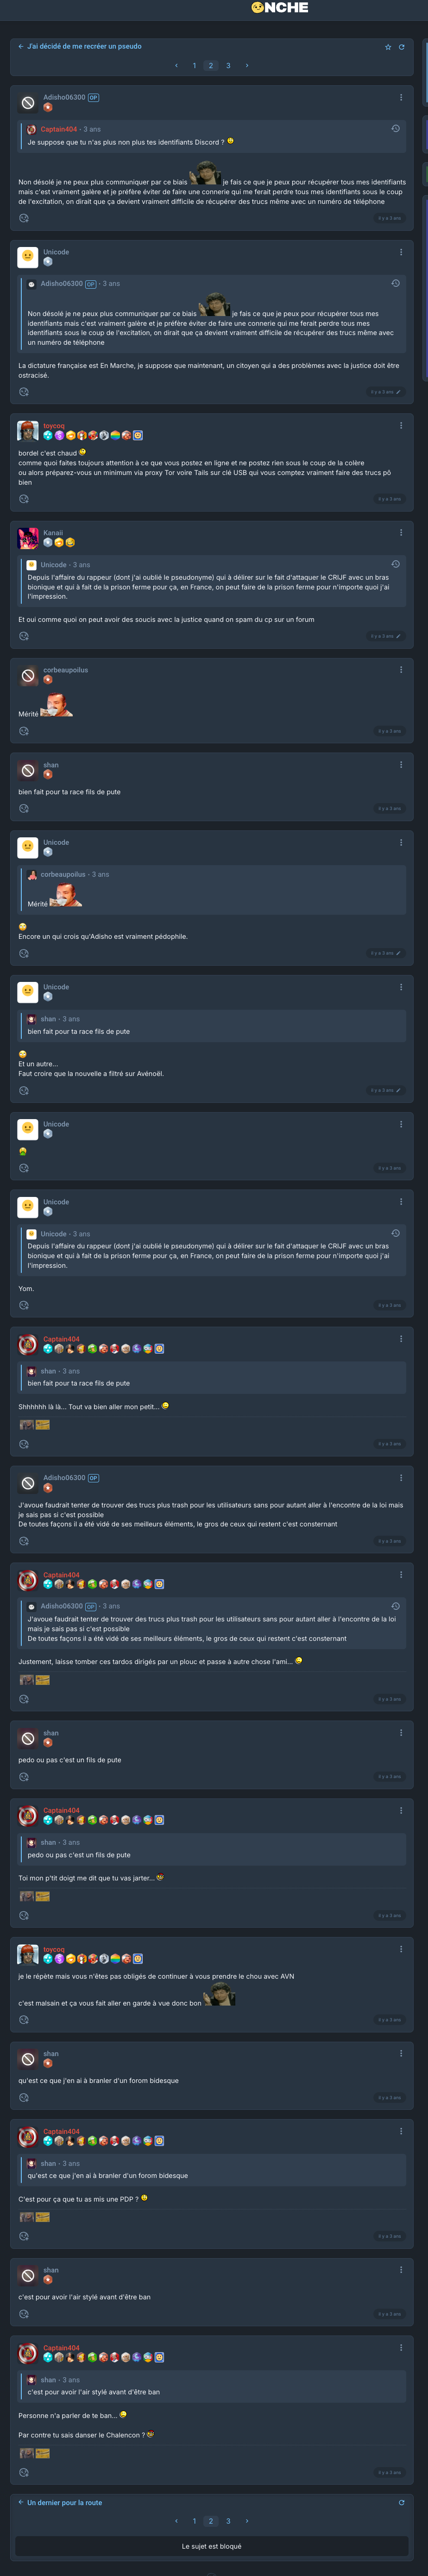Open the corbeaupoilus username profile link
The image size is (428, 2576).
[65, 670]
